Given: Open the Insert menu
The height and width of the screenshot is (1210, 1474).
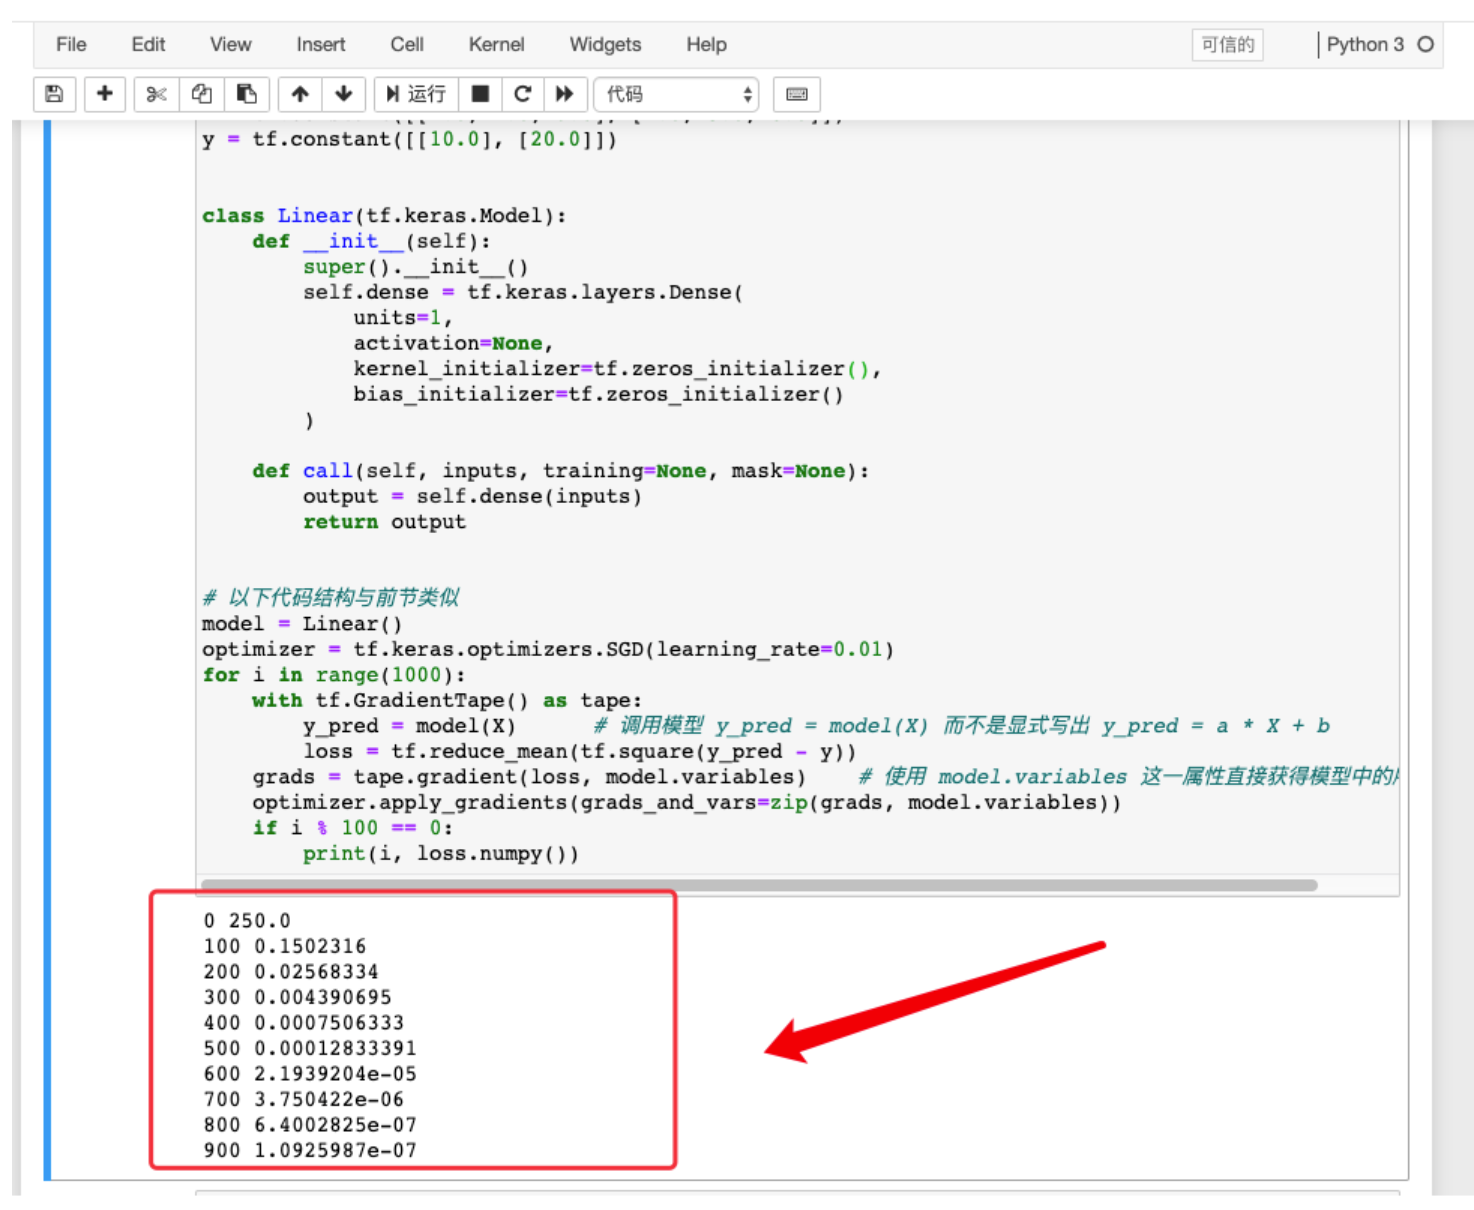Looking at the screenshot, I should (x=321, y=44).
